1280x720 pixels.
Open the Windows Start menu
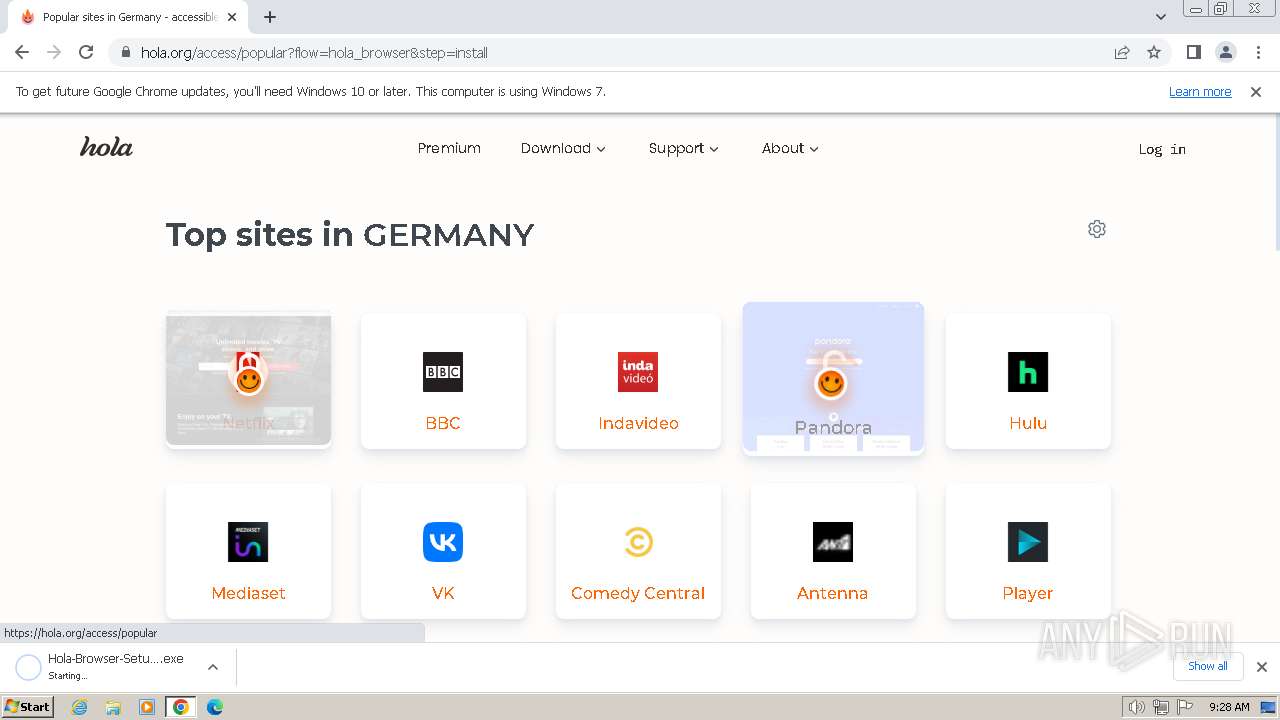[x=27, y=707]
